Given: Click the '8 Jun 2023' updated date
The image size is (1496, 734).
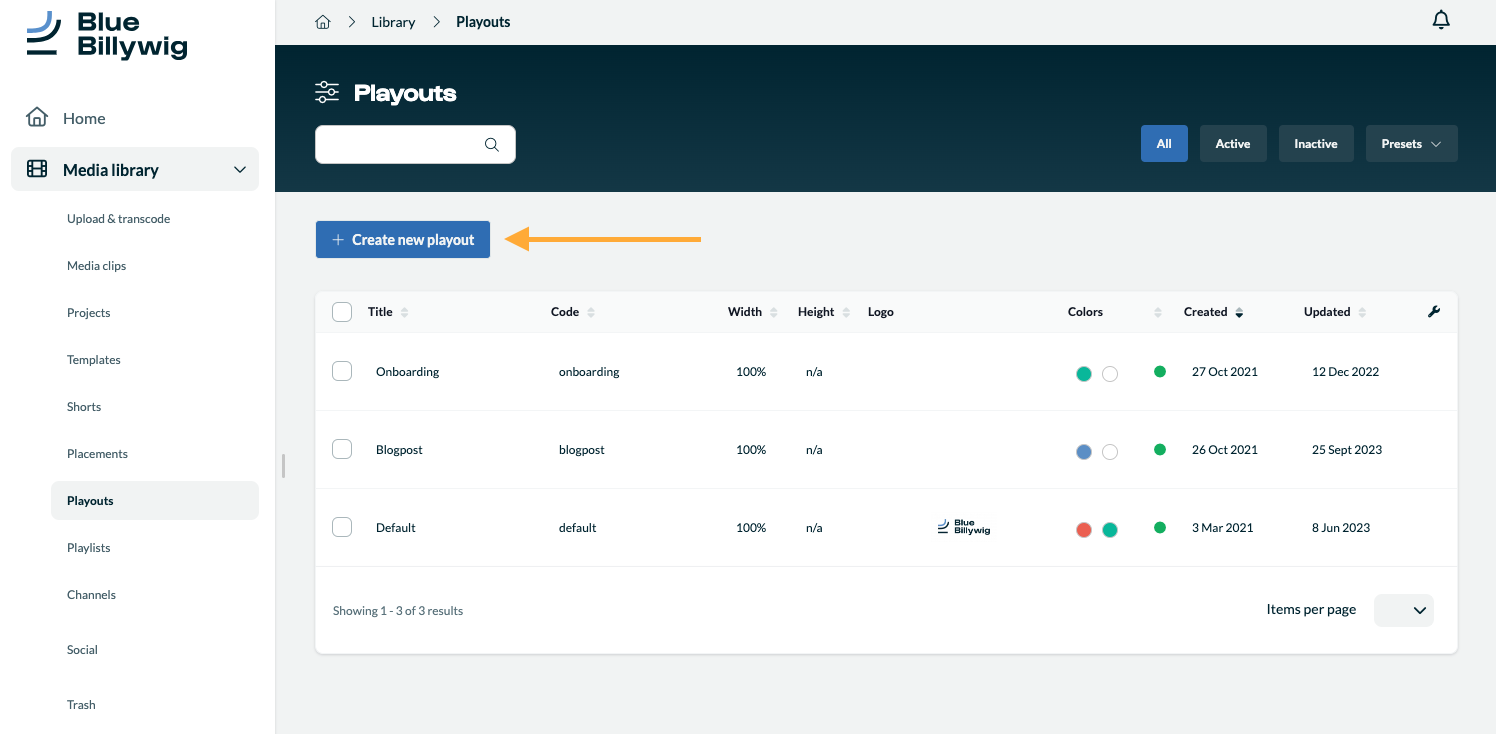Looking at the screenshot, I should click(1341, 528).
